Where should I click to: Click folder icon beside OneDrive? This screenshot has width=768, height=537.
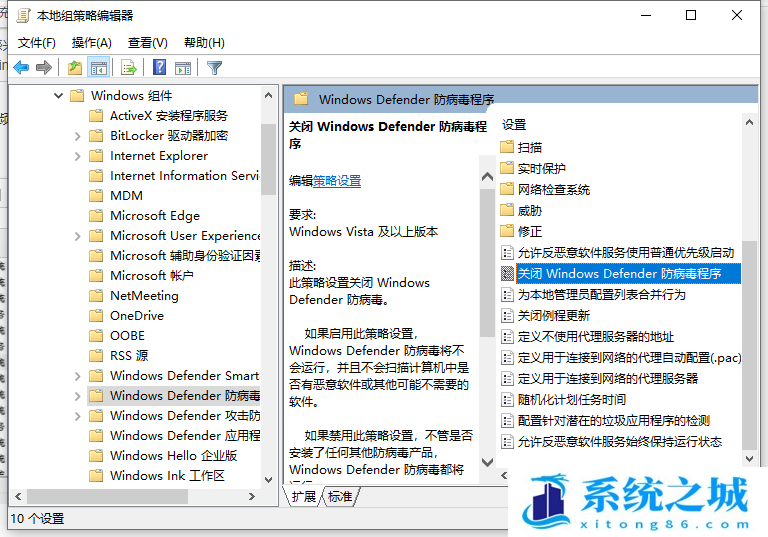coord(96,315)
